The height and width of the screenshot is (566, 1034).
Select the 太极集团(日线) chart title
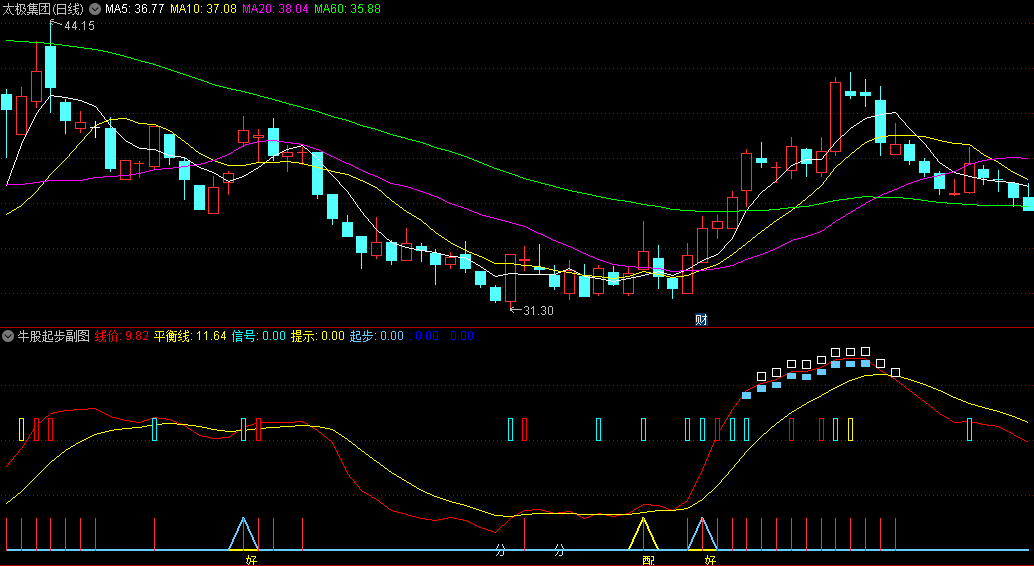43,9
